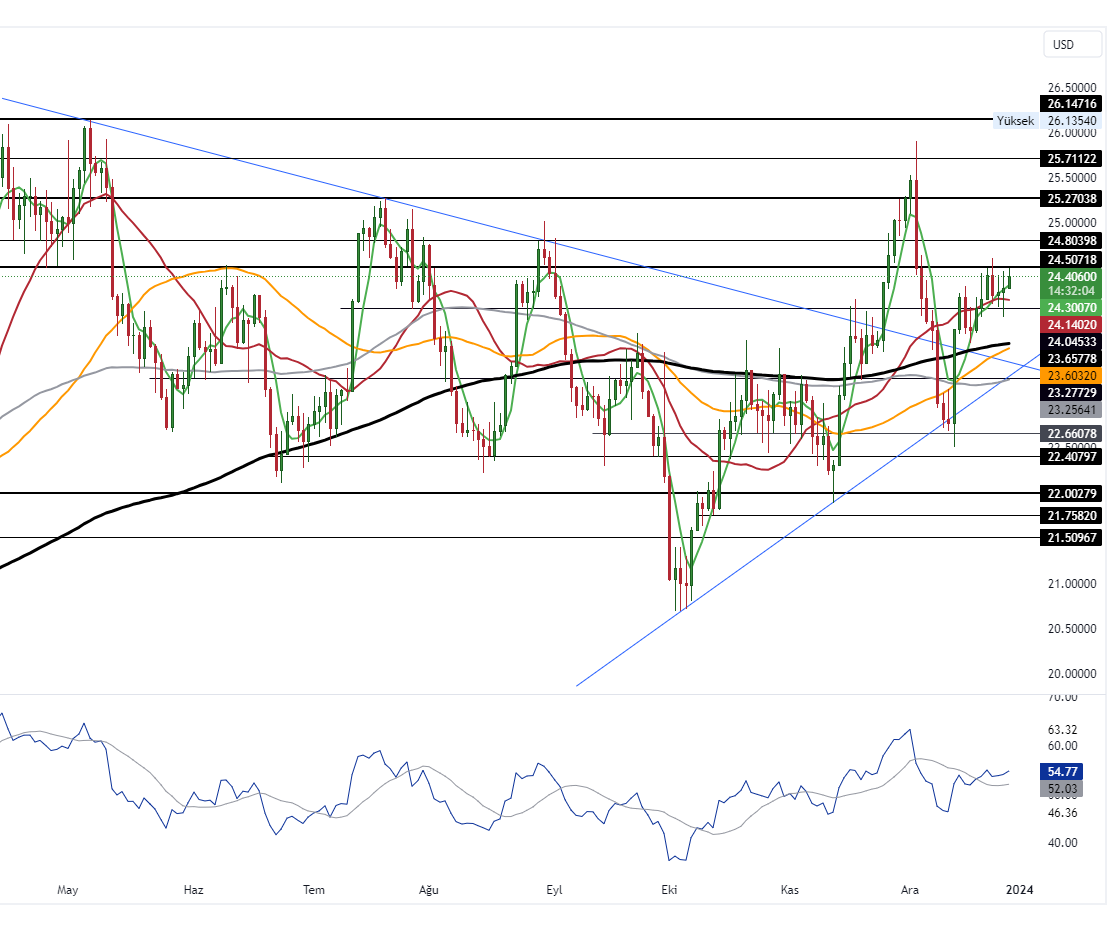Click the 2024 label on time axis
Screen dimensions: 1116x939
[1020, 888]
